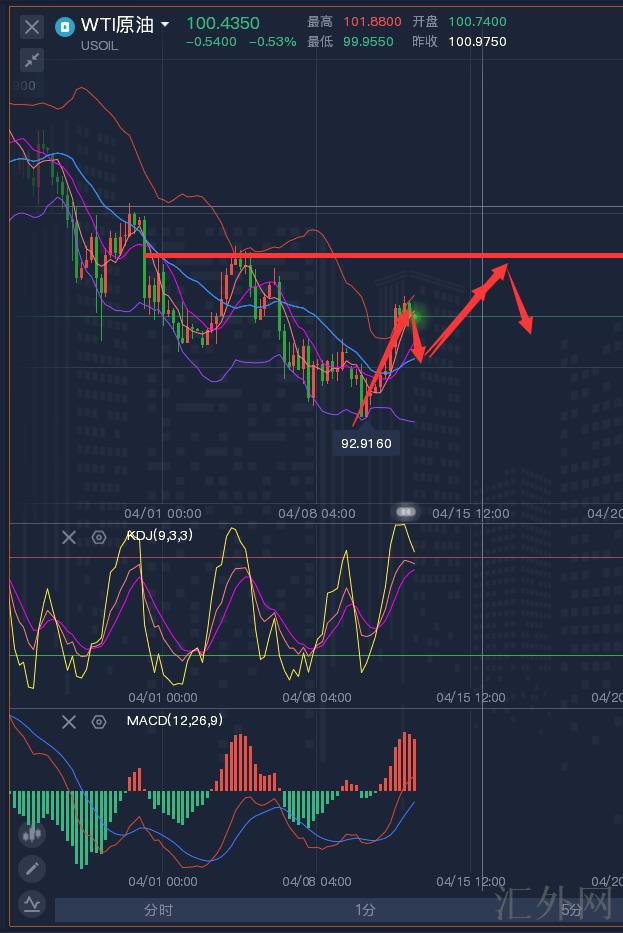Select the time-axis scroll handle on main chart
This screenshot has height=933, width=623.
[405, 512]
